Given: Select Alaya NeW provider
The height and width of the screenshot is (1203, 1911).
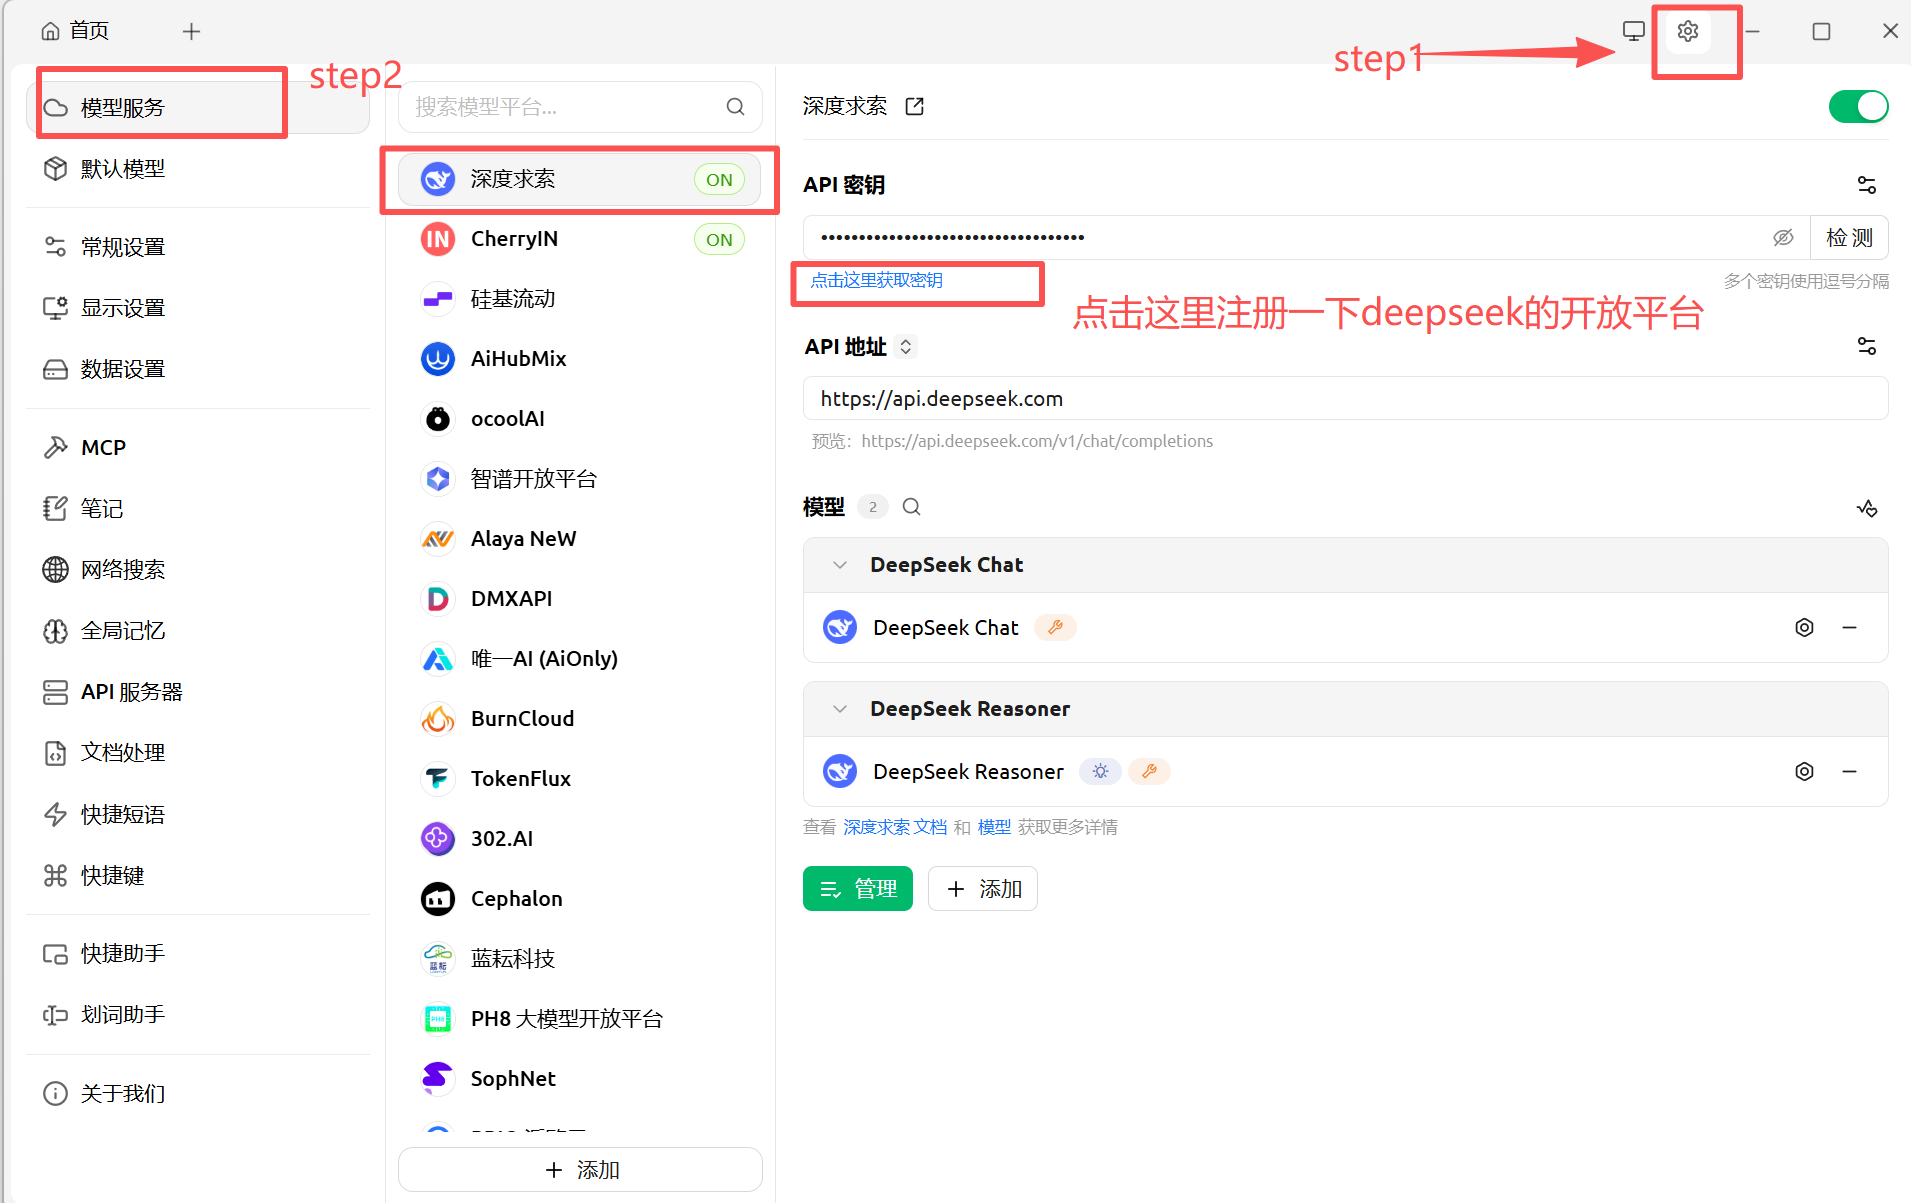Looking at the screenshot, I should pos(580,539).
